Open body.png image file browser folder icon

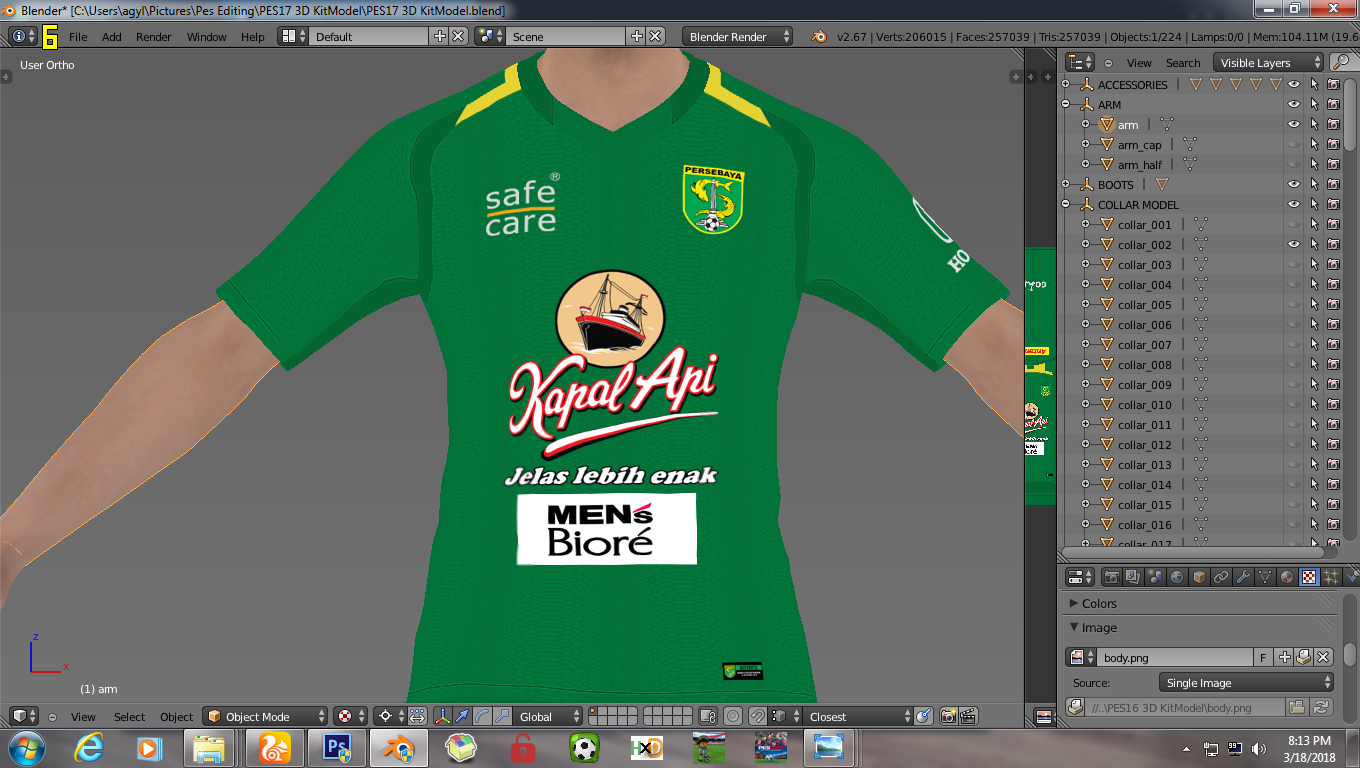[x=1297, y=707]
